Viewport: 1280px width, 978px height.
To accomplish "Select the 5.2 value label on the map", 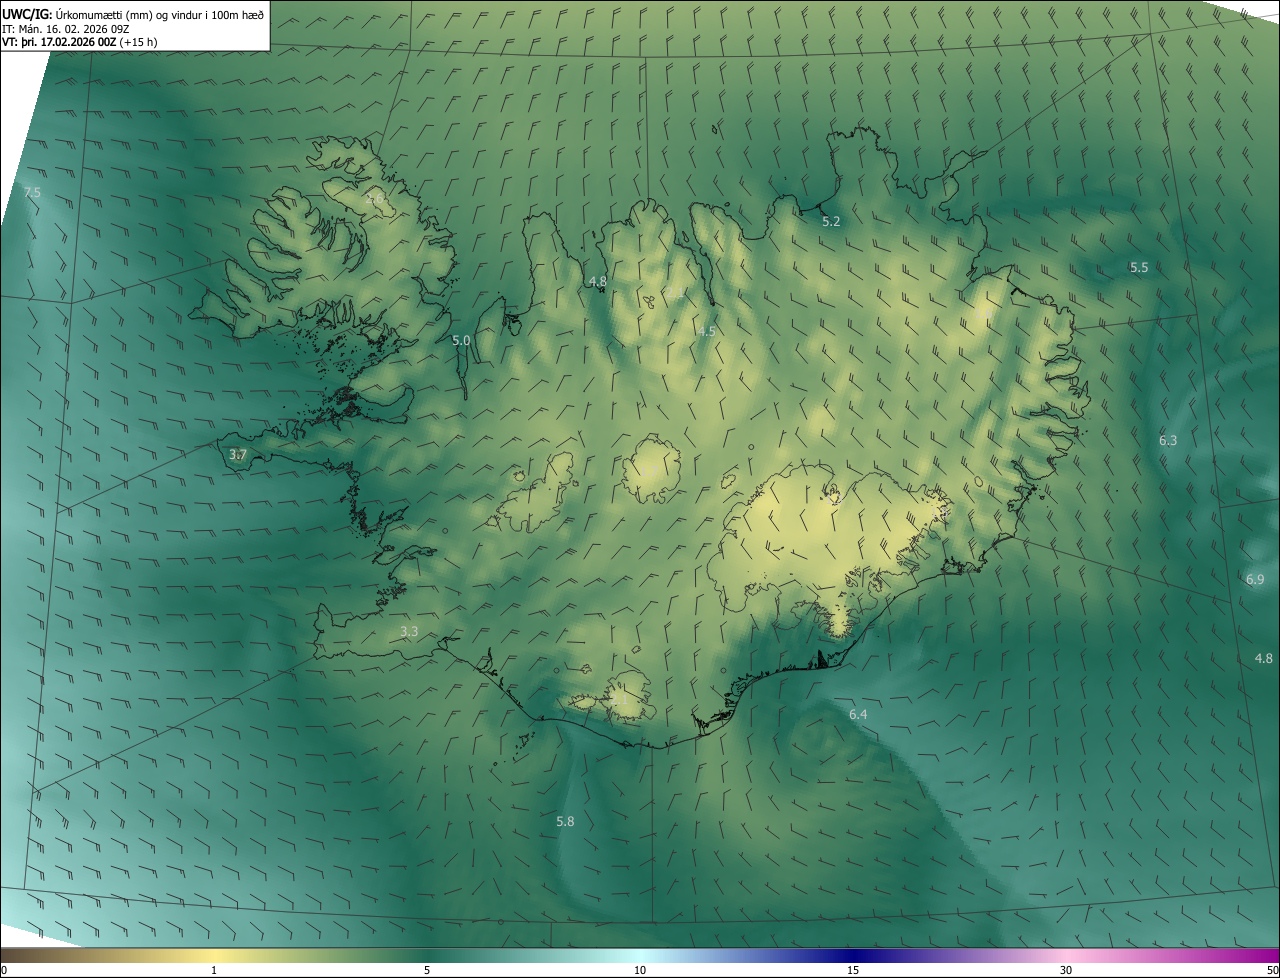I will click(831, 221).
